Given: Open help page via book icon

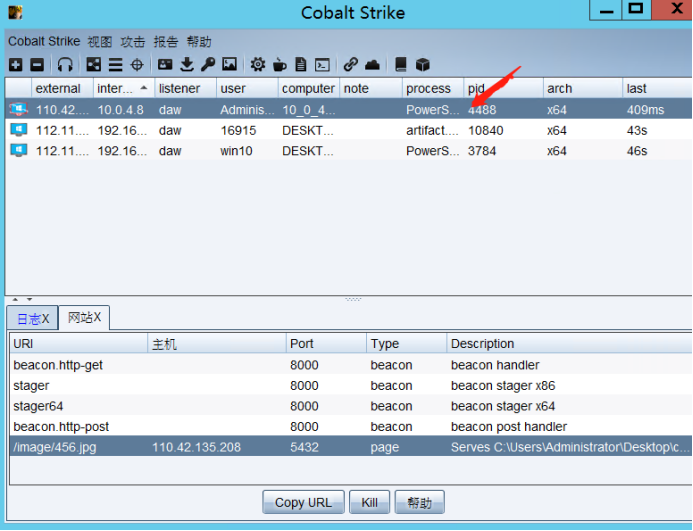Looking at the screenshot, I should 400,65.
